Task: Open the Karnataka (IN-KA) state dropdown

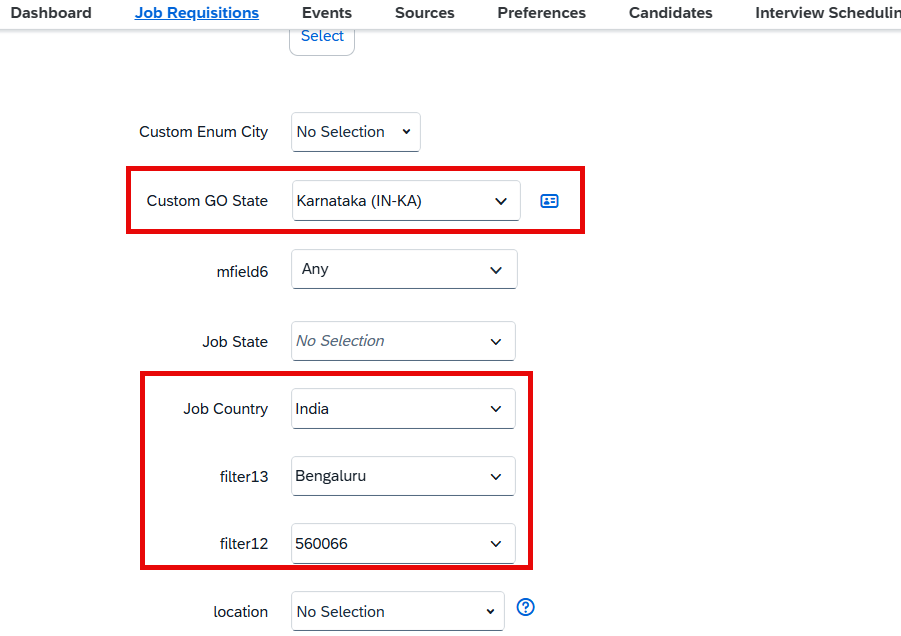Action: pyautogui.click(x=406, y=201)
